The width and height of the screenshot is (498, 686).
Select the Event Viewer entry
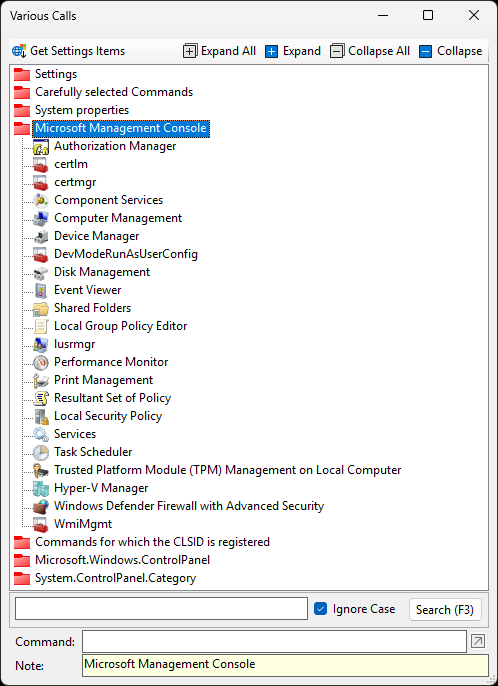88,290
